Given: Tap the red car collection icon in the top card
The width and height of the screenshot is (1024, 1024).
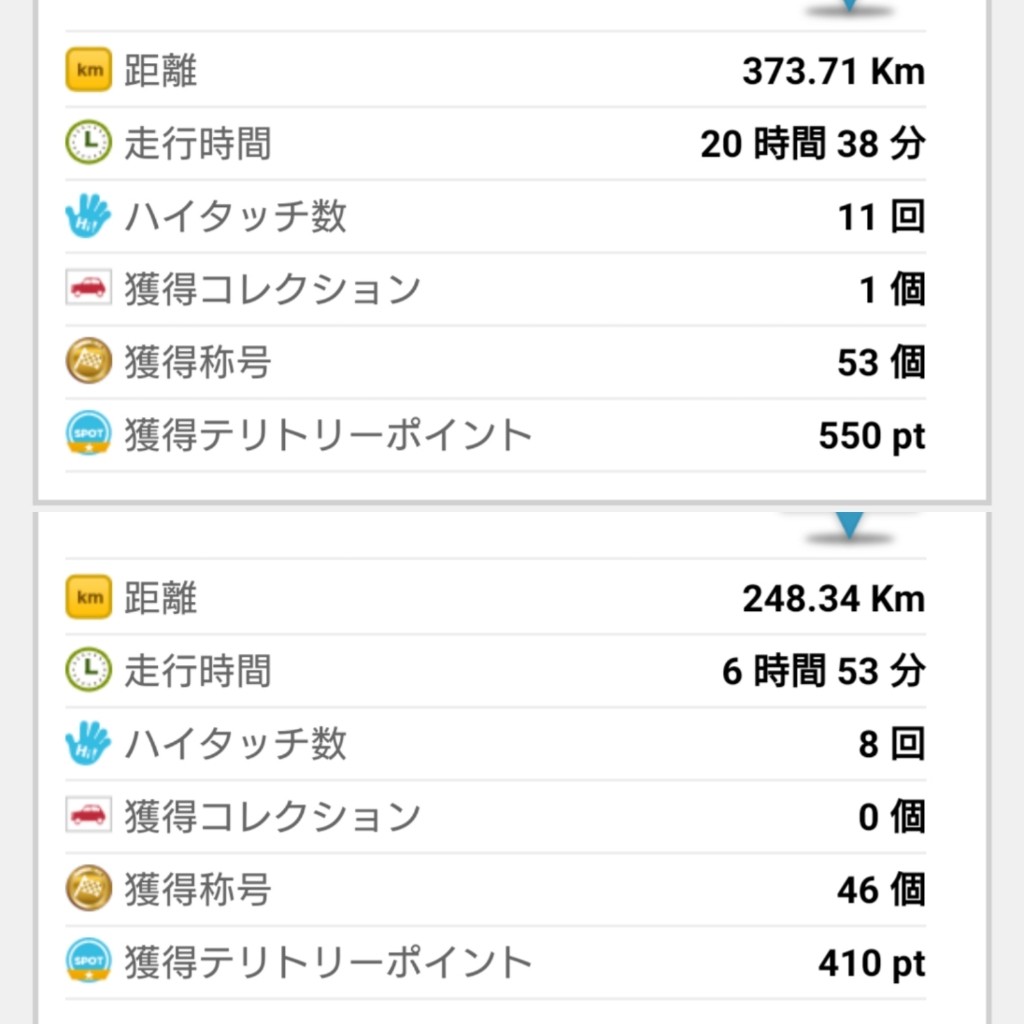Looking at the screenshot, I should pos(89,288).
